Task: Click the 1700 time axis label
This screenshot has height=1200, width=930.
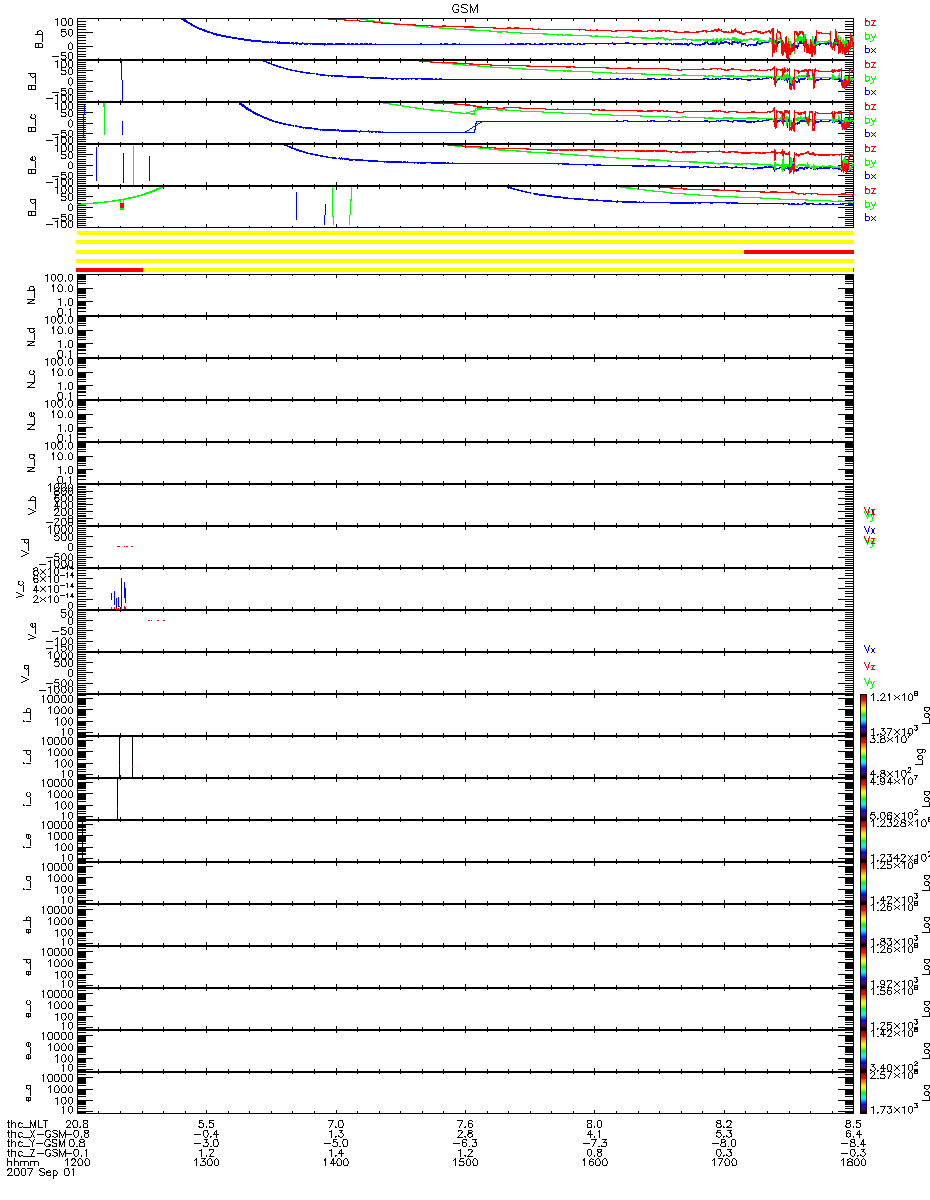Action: [722, 1164]
